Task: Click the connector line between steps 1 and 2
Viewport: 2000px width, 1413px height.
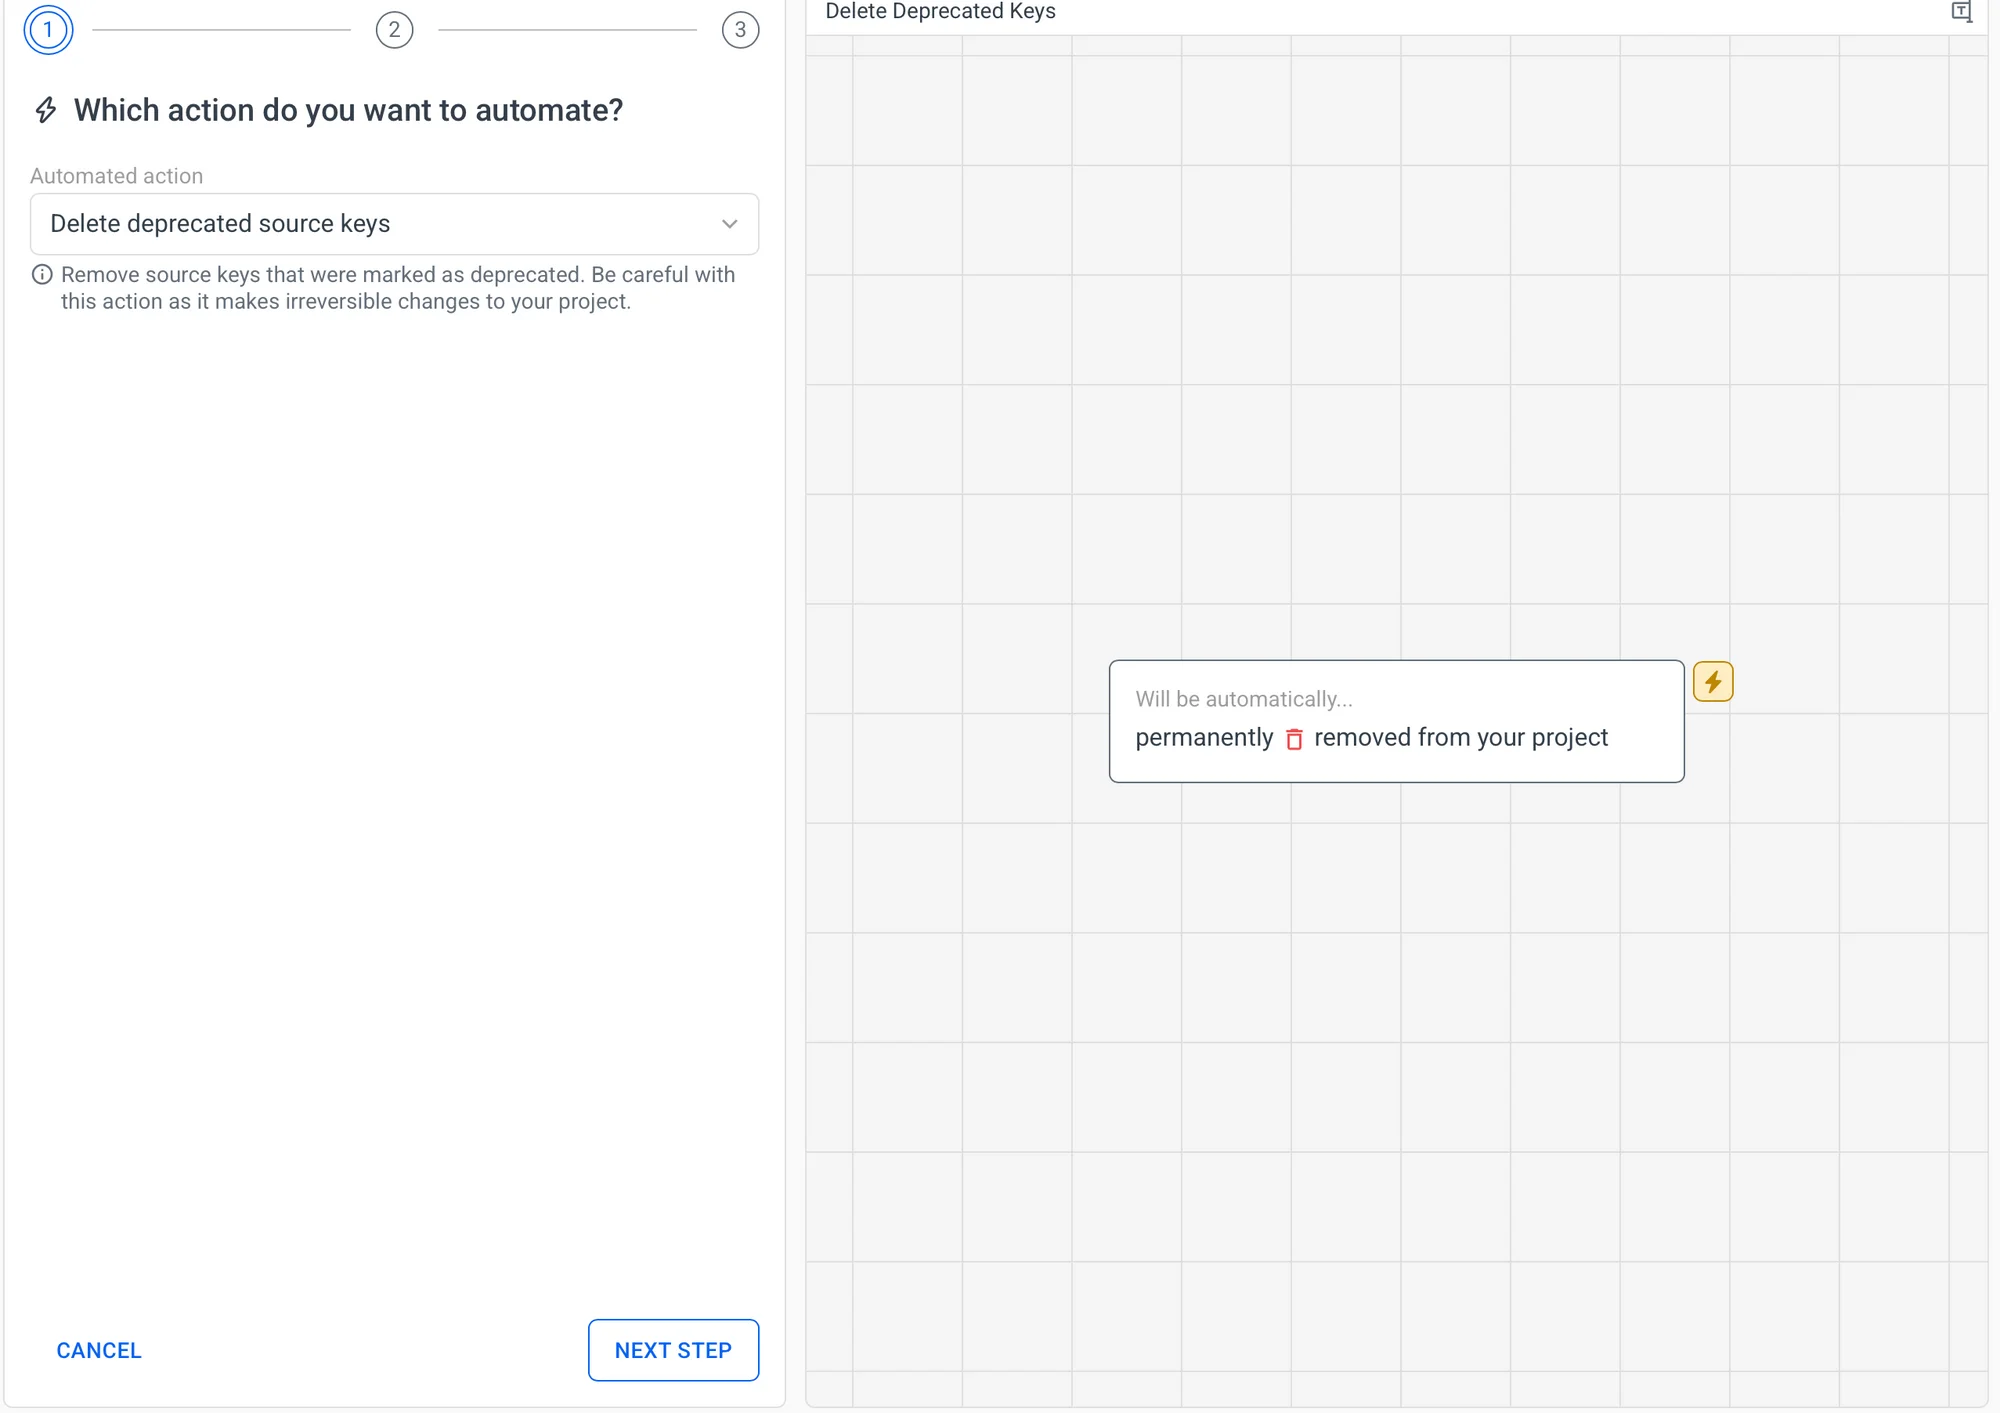Action: coord(221,30)
